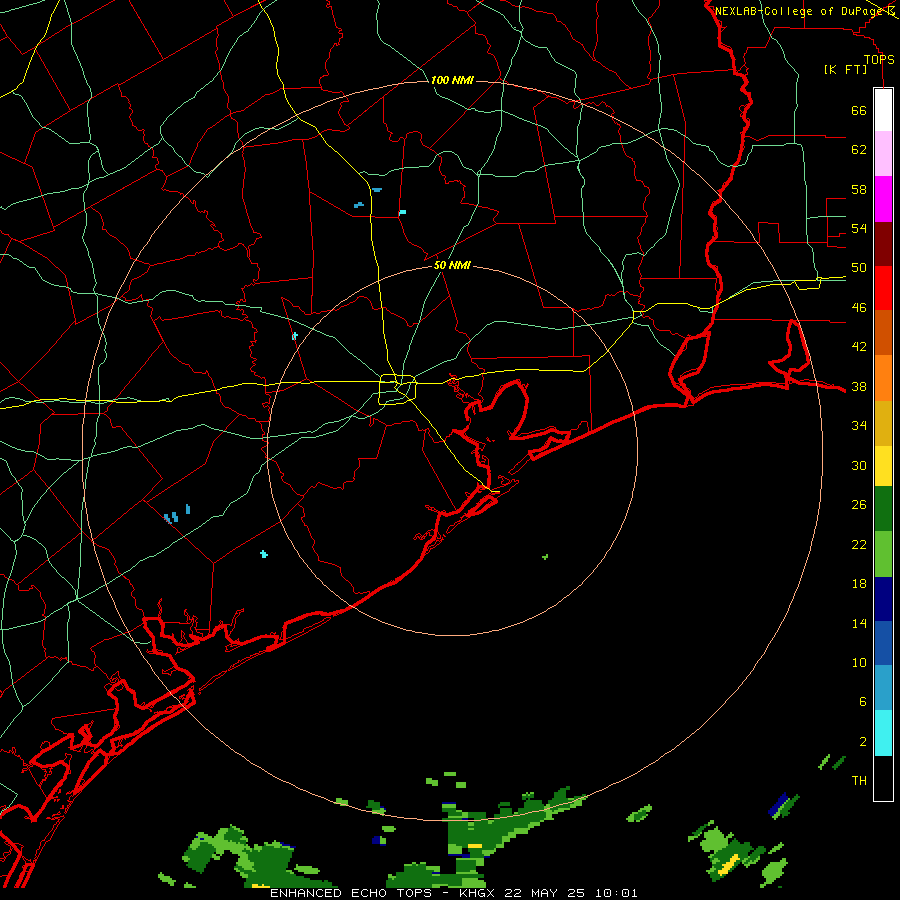Click the lone green echo inside the 50 NMI ring

coord(545,557)
